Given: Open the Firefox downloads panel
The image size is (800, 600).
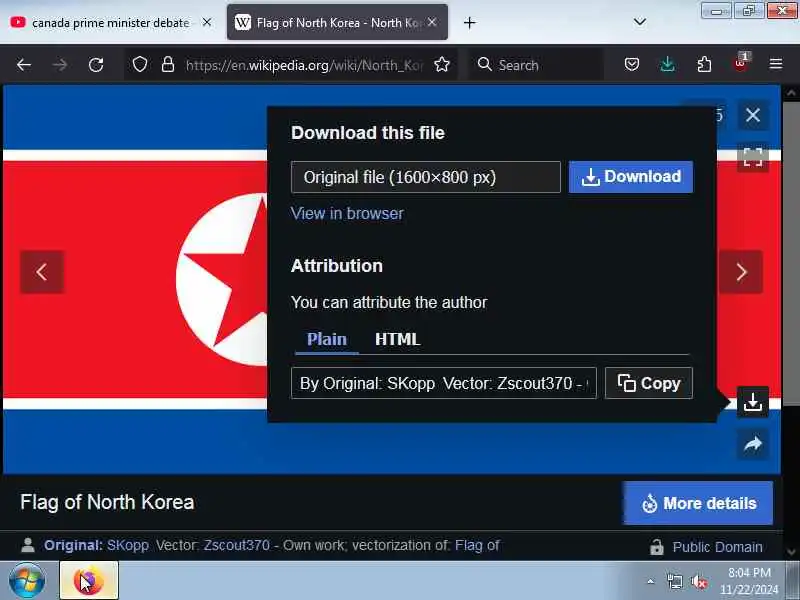Looking at the screenshot, I should [667, 64].
